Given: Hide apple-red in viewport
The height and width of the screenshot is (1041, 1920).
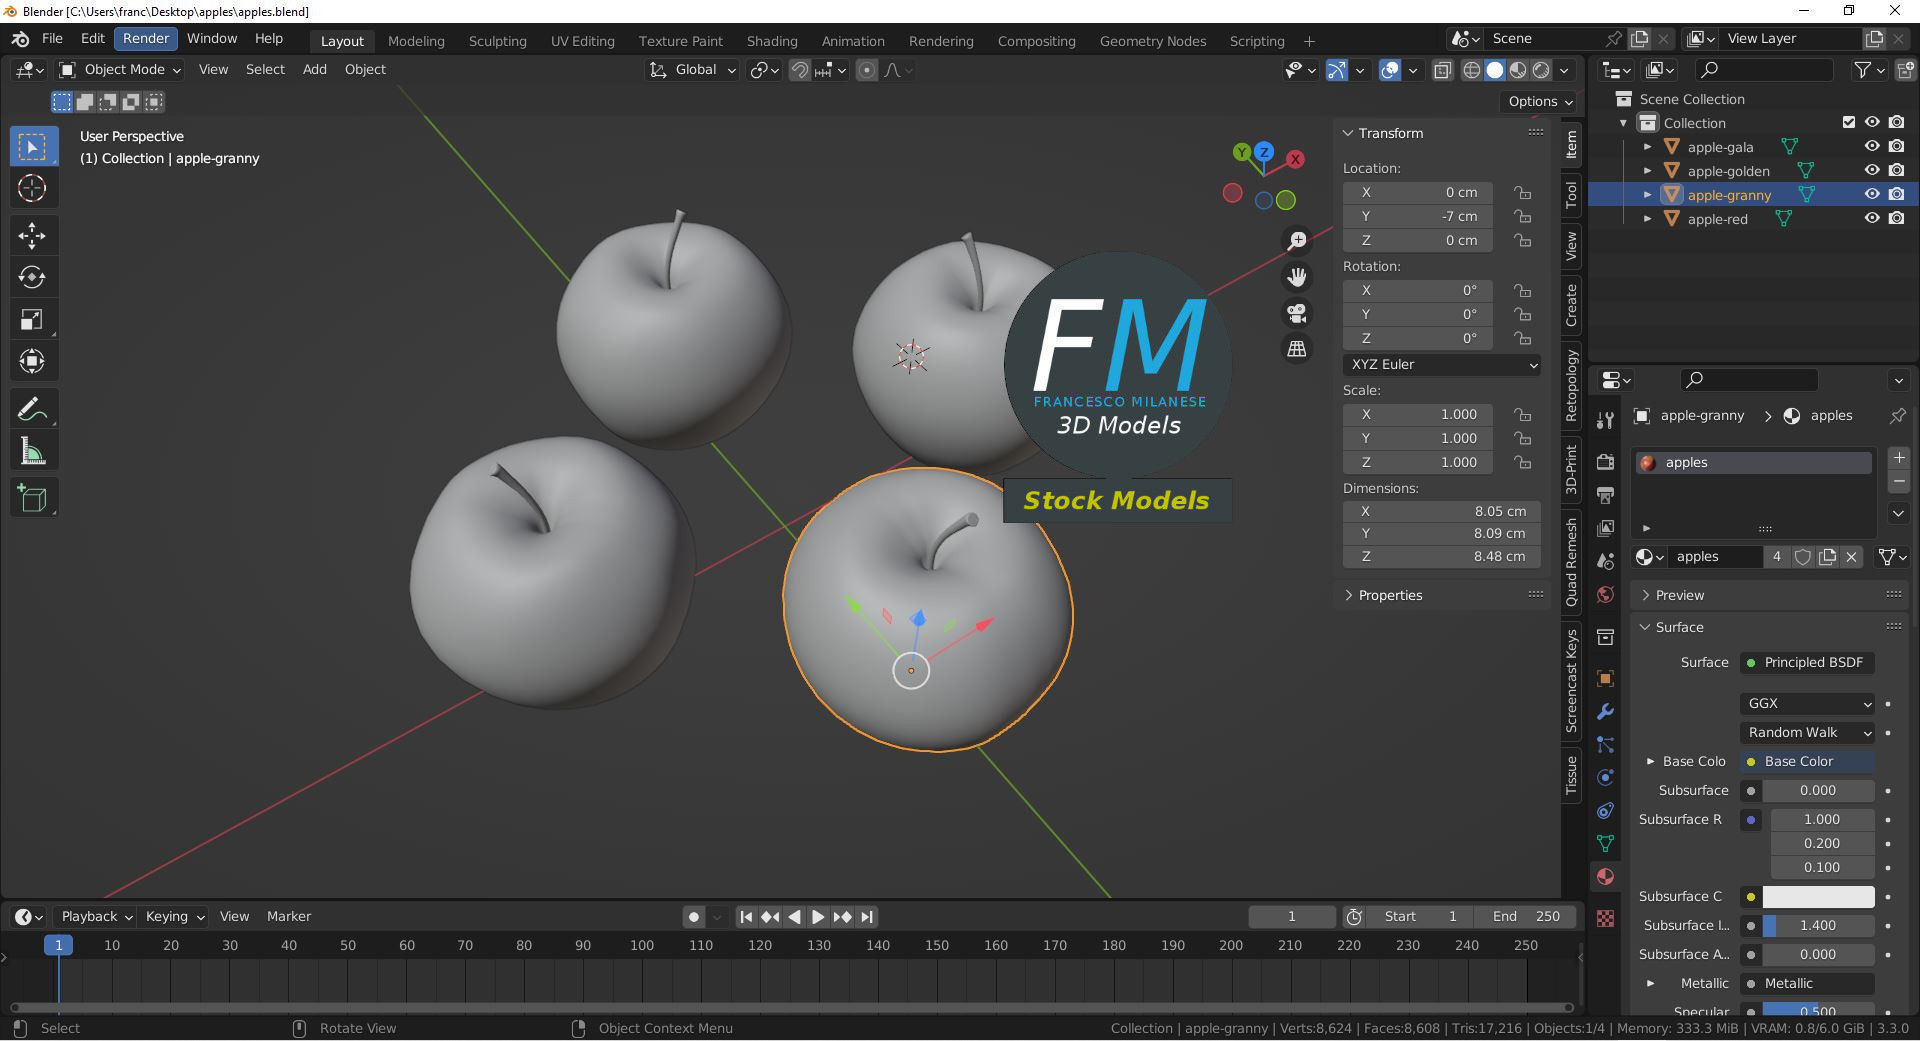Looking at the screenshot, I should tap(1872, 218).
